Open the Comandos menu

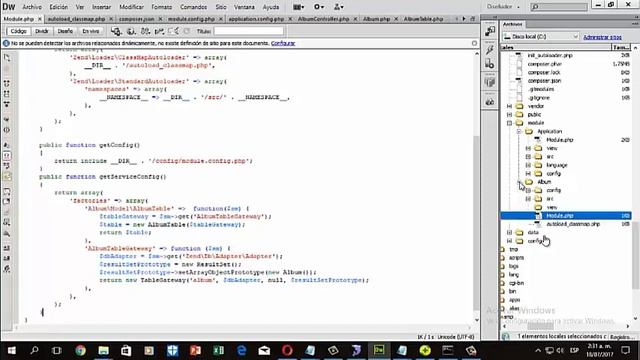coord(193,7)
